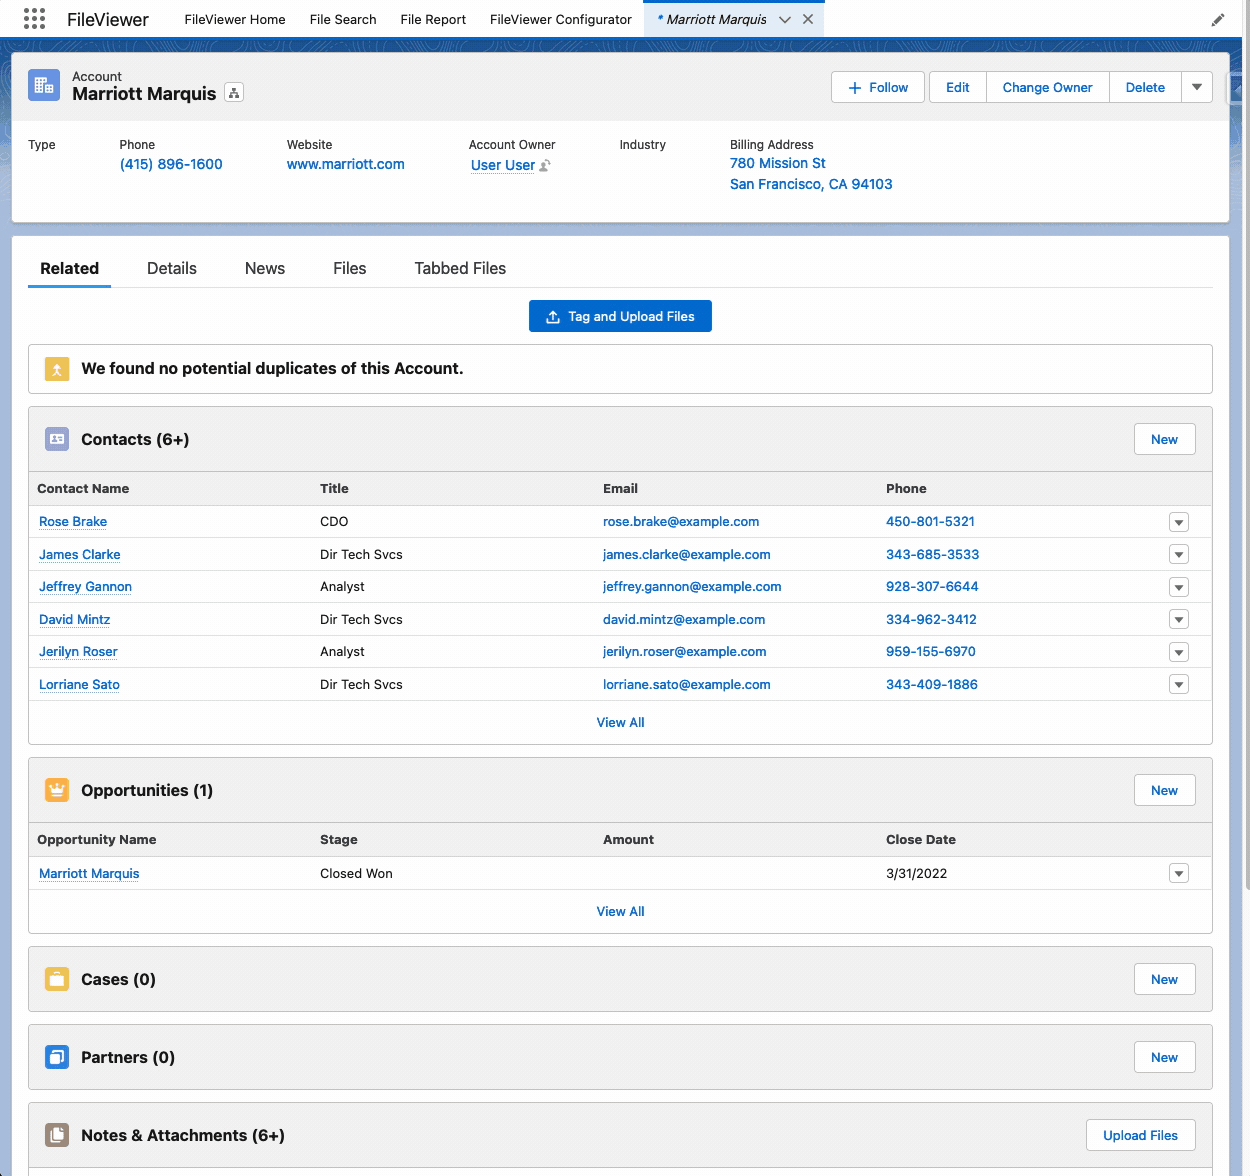Create a New contact
1250x1176 pixels.
(x=1165, y=439)
